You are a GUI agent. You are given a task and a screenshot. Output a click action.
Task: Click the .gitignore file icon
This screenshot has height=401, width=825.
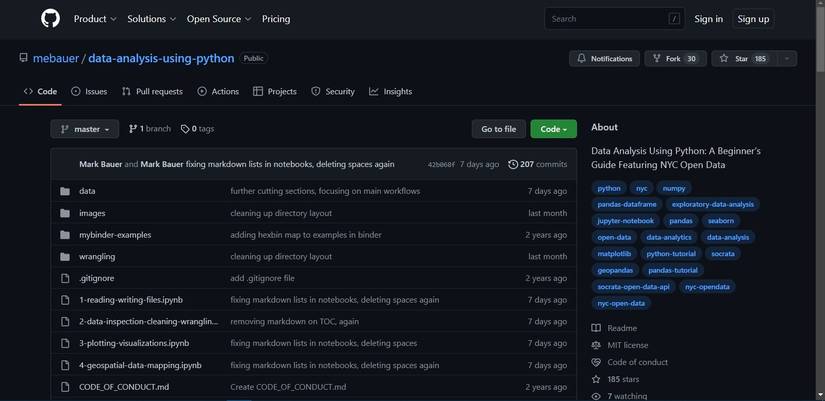(65, 278)
